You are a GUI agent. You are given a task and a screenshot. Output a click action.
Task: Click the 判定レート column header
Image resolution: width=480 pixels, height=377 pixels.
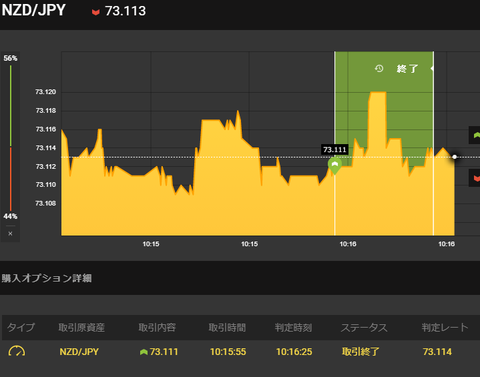click(445, 327)
